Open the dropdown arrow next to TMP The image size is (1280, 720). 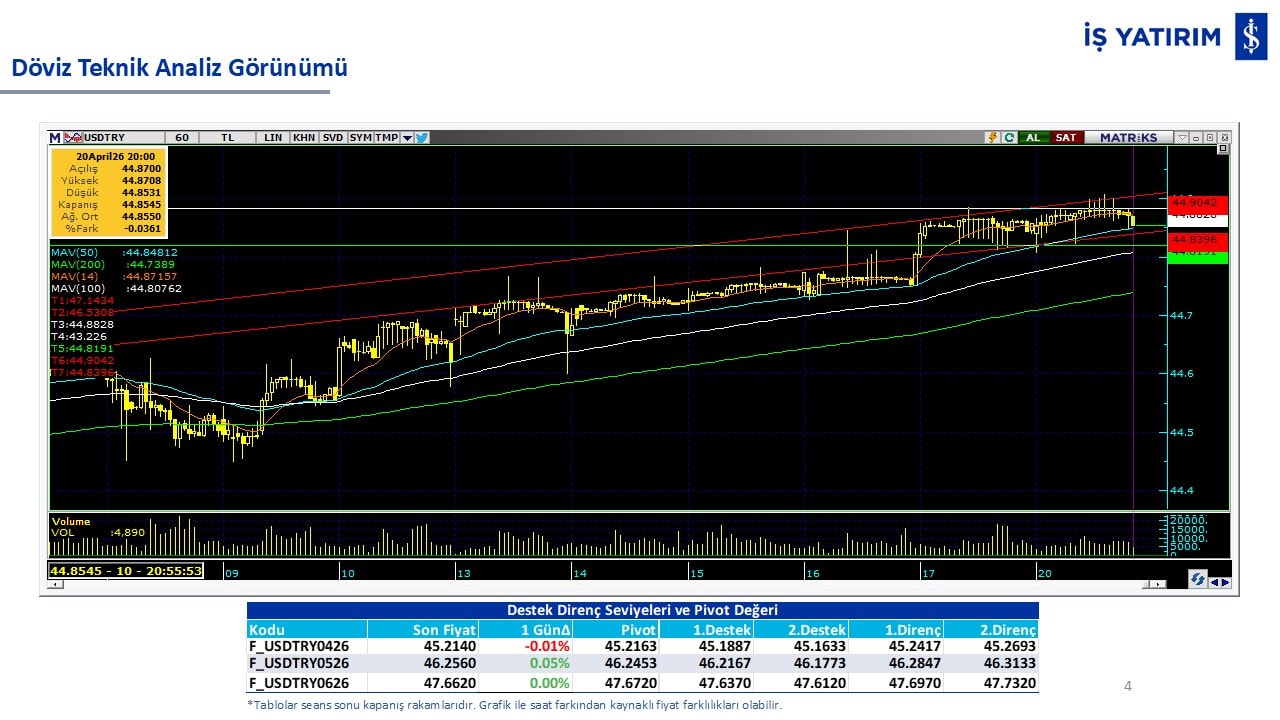coord(407,137)
